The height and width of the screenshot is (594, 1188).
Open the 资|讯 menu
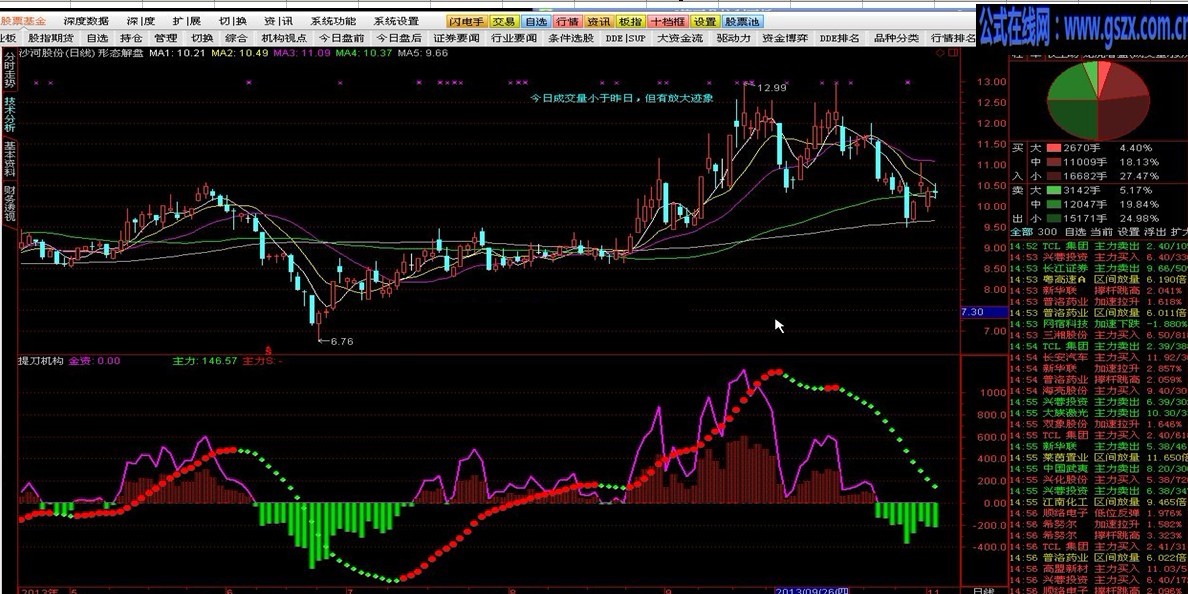[279, 21]
